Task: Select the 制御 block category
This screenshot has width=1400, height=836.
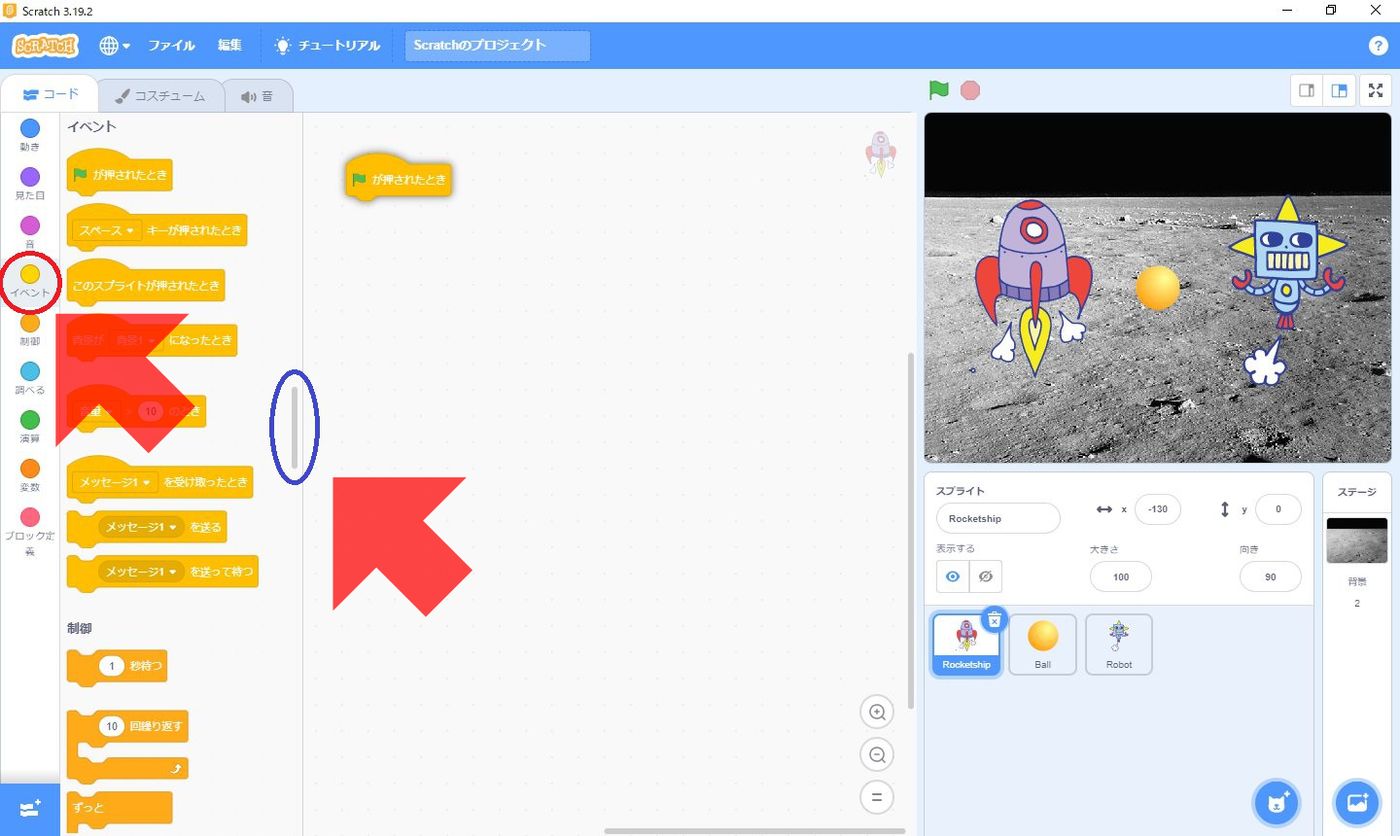Action: tap(30, 331)
